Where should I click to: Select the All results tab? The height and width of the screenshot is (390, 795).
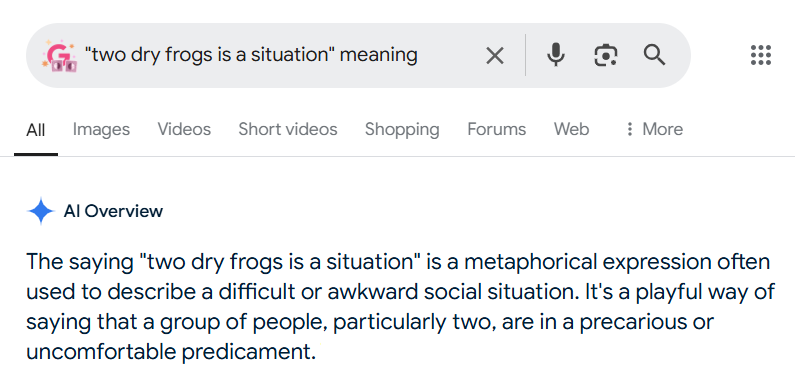click(x=35, y=130)
